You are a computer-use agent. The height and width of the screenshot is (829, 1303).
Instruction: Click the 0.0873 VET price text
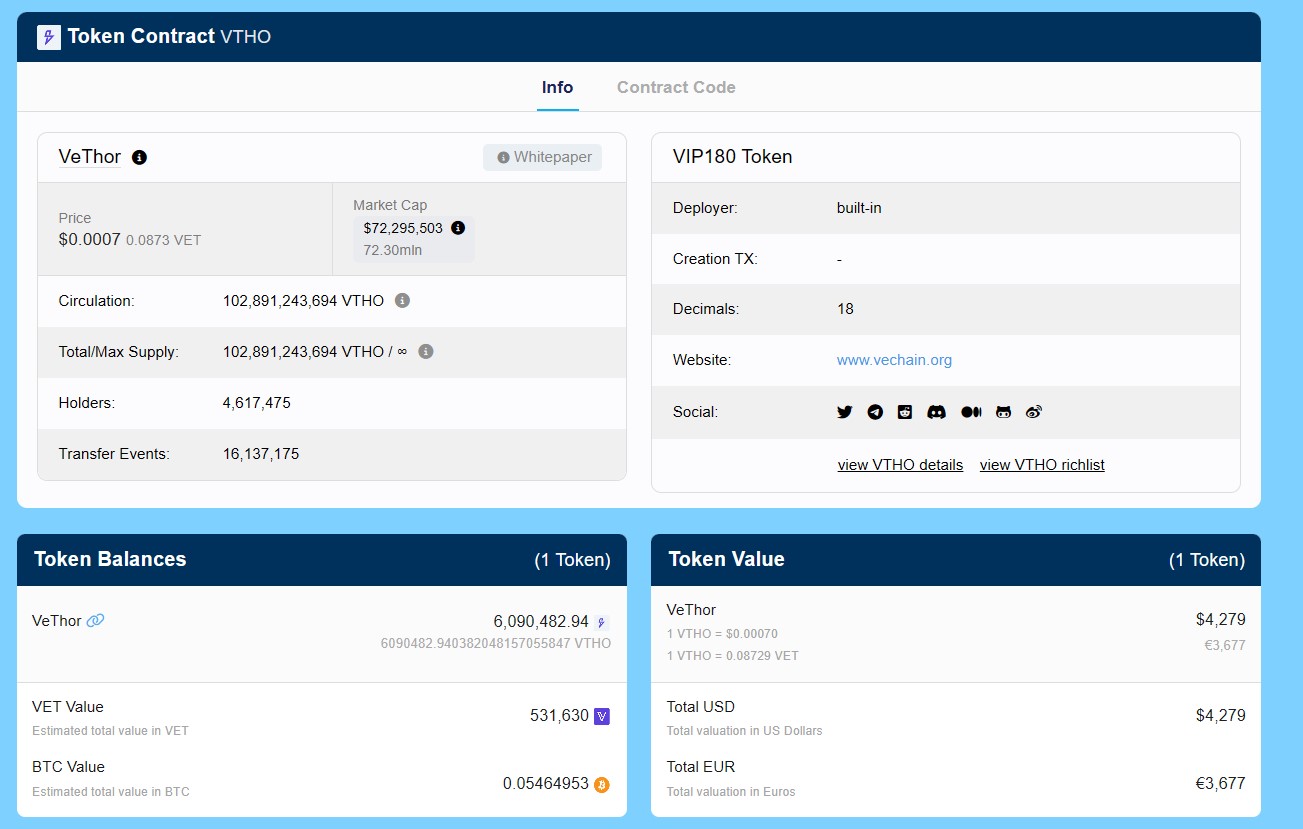[x=164, y=241]
